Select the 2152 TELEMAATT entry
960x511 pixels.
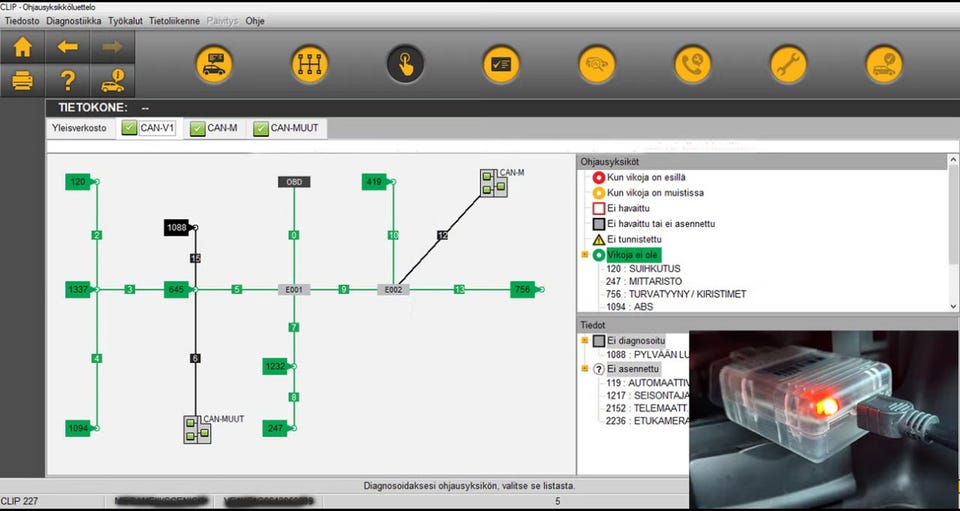click(x=648, y=408)
